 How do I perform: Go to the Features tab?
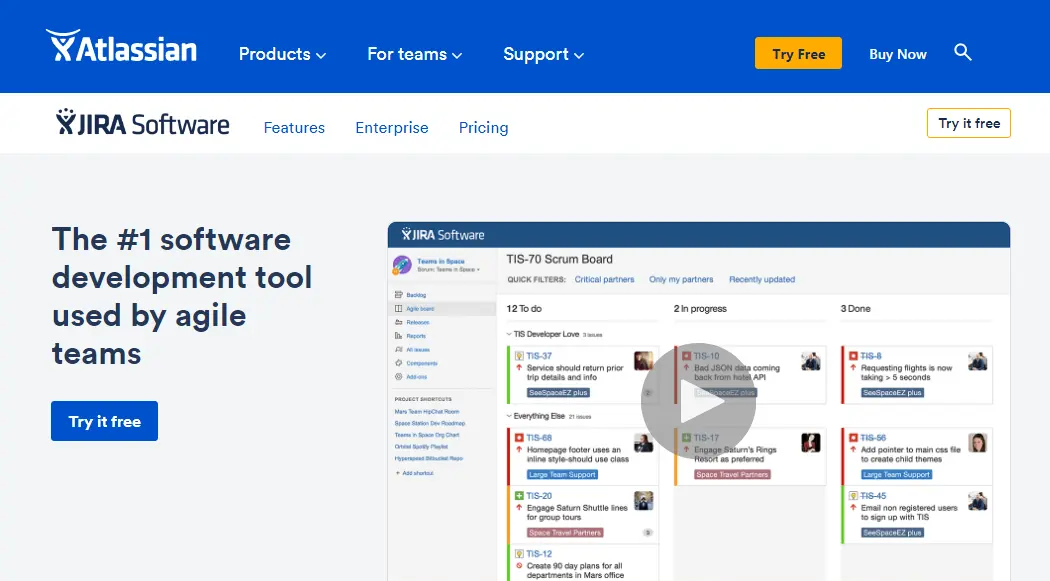[294, 127]
